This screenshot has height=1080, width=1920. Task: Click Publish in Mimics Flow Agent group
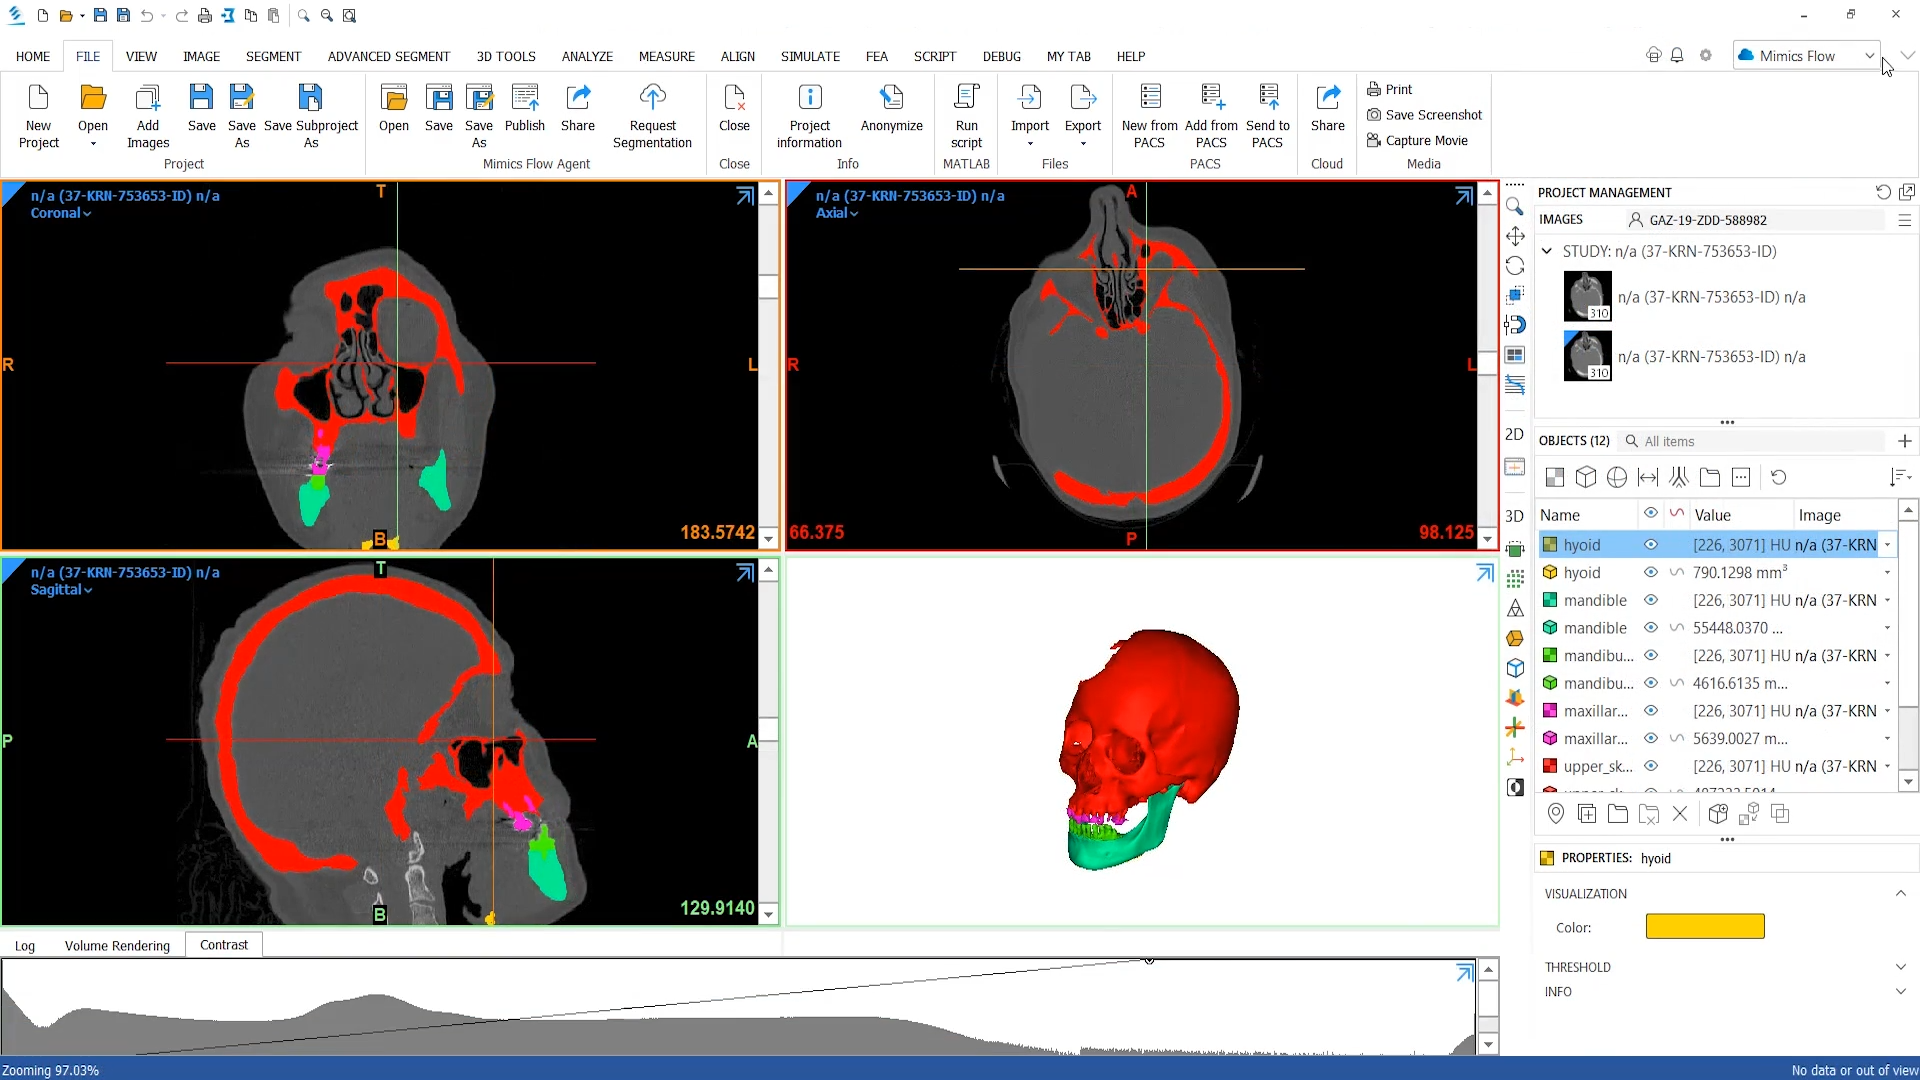click(524, 108)
